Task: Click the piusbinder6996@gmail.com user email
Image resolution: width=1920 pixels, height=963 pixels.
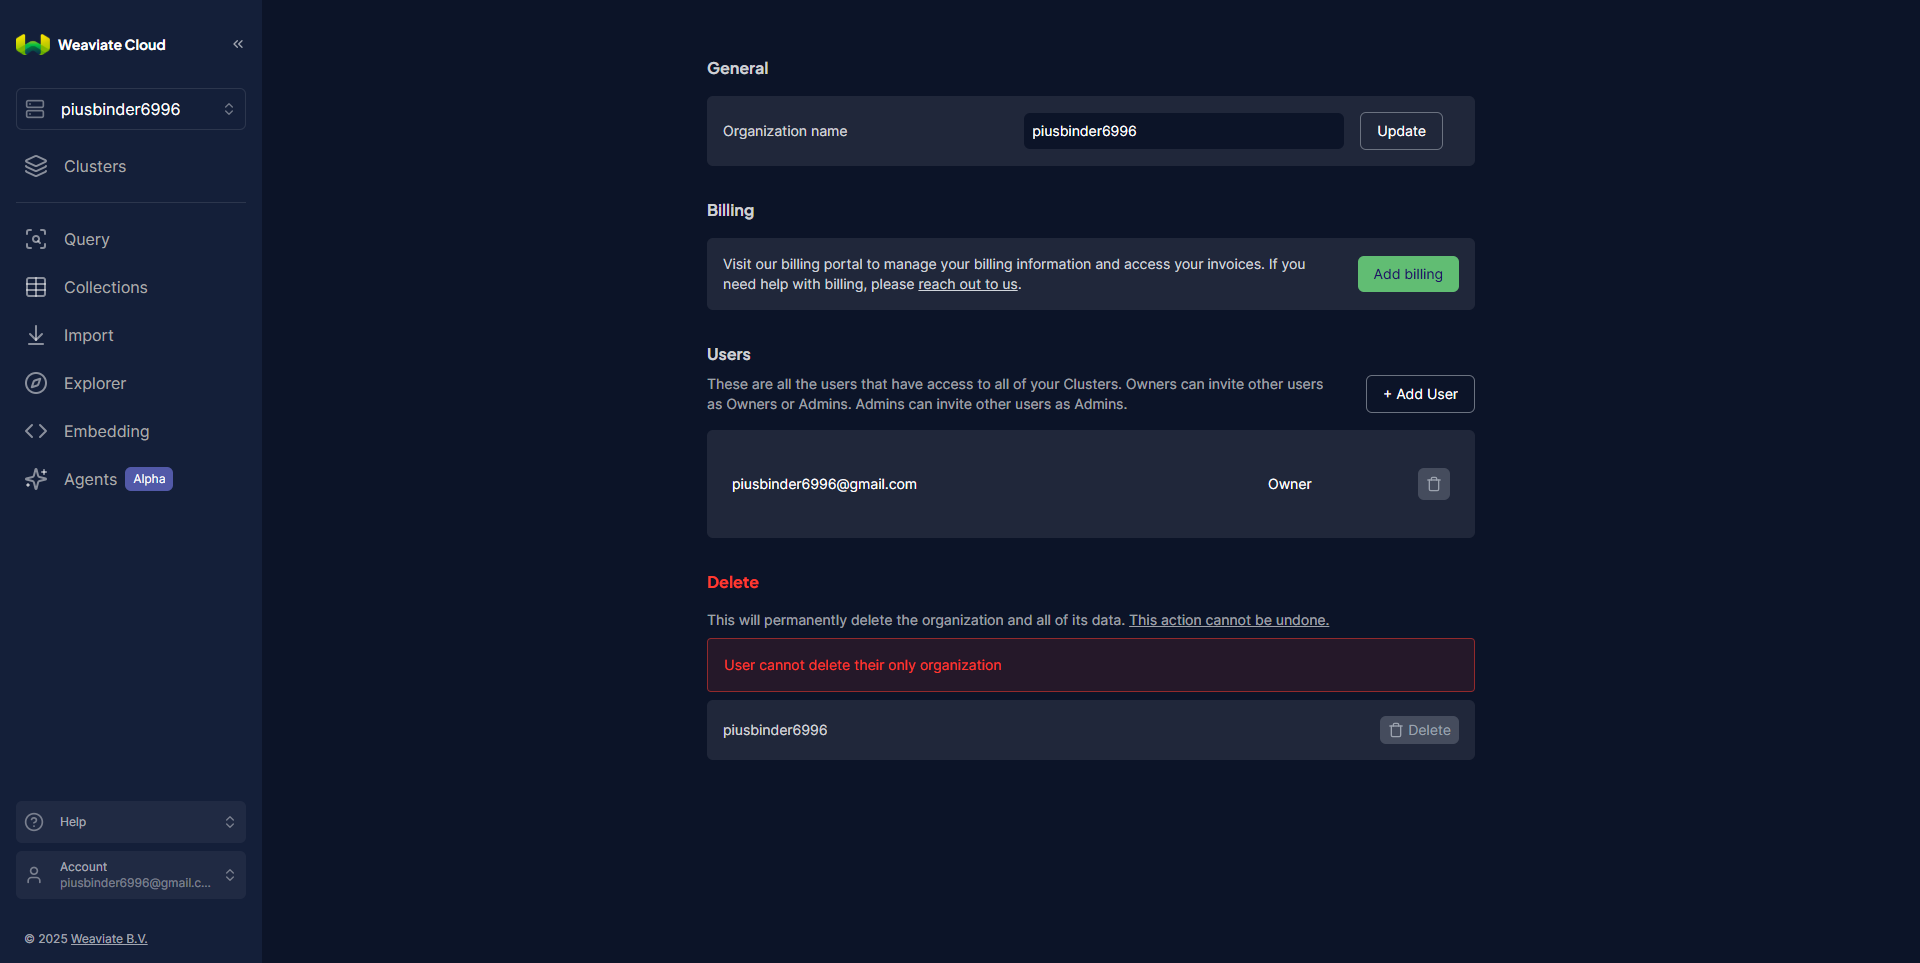Action: [x=824, y=484]
